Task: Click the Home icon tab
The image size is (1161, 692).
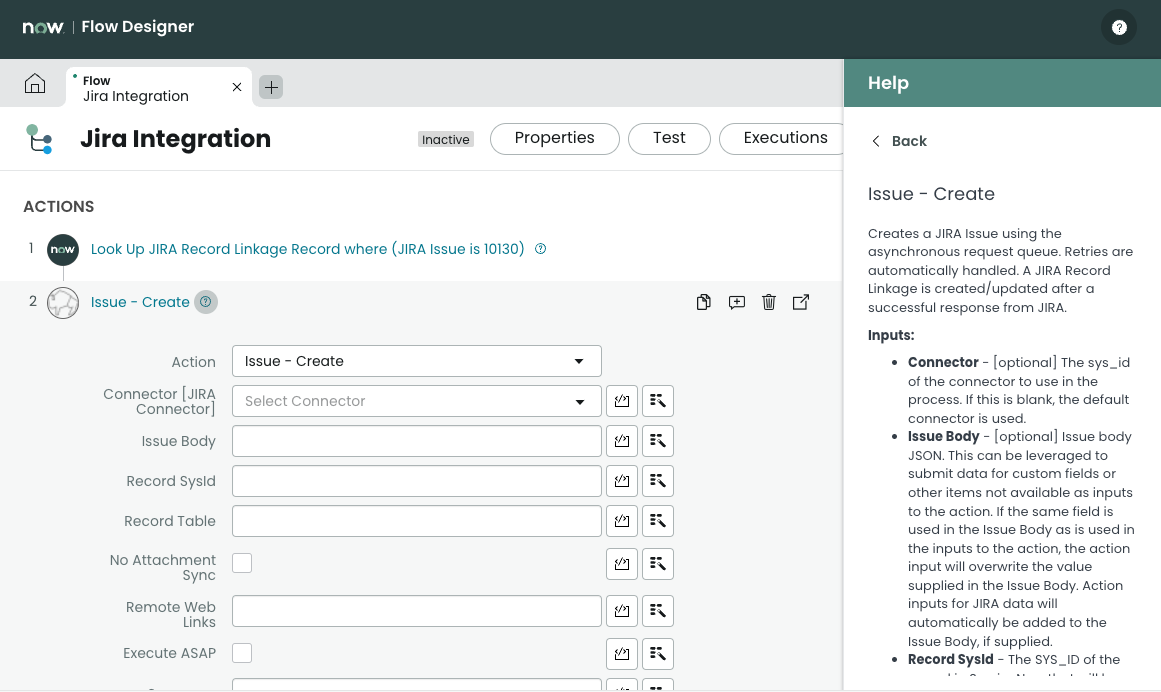Action: pos(35,85)
